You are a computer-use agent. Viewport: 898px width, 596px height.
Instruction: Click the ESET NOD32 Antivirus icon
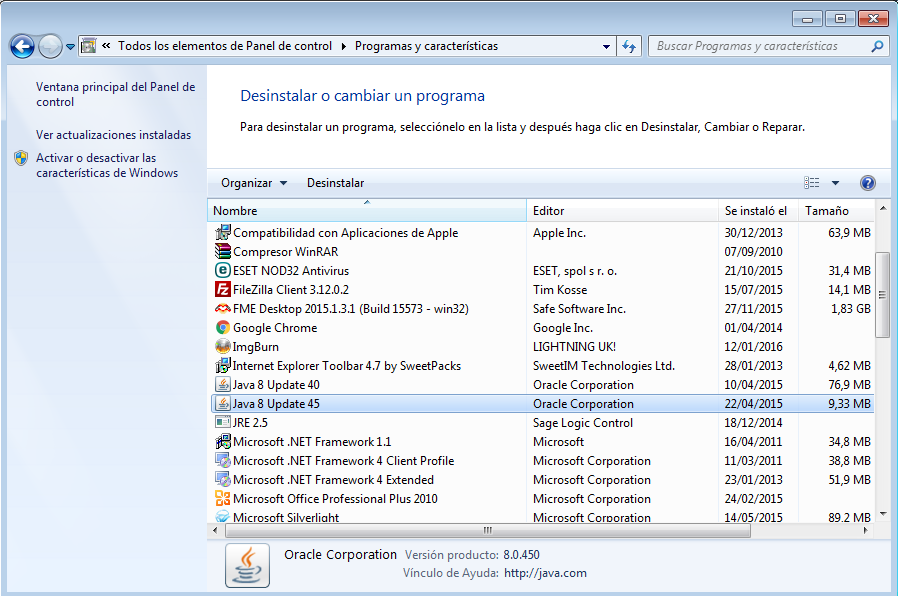click(x=223, y=271)
